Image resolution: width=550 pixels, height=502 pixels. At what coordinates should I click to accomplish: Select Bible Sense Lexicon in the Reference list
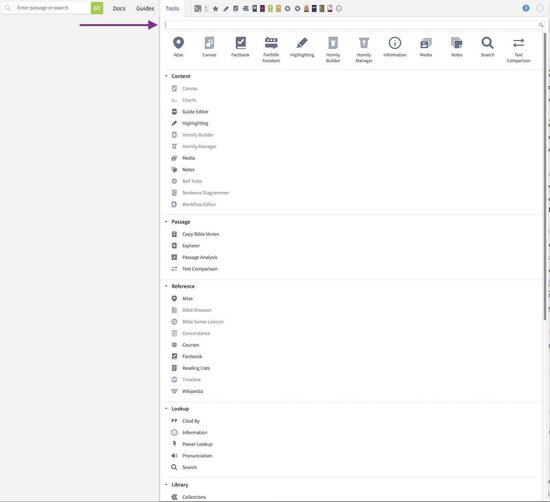[197, 322]
